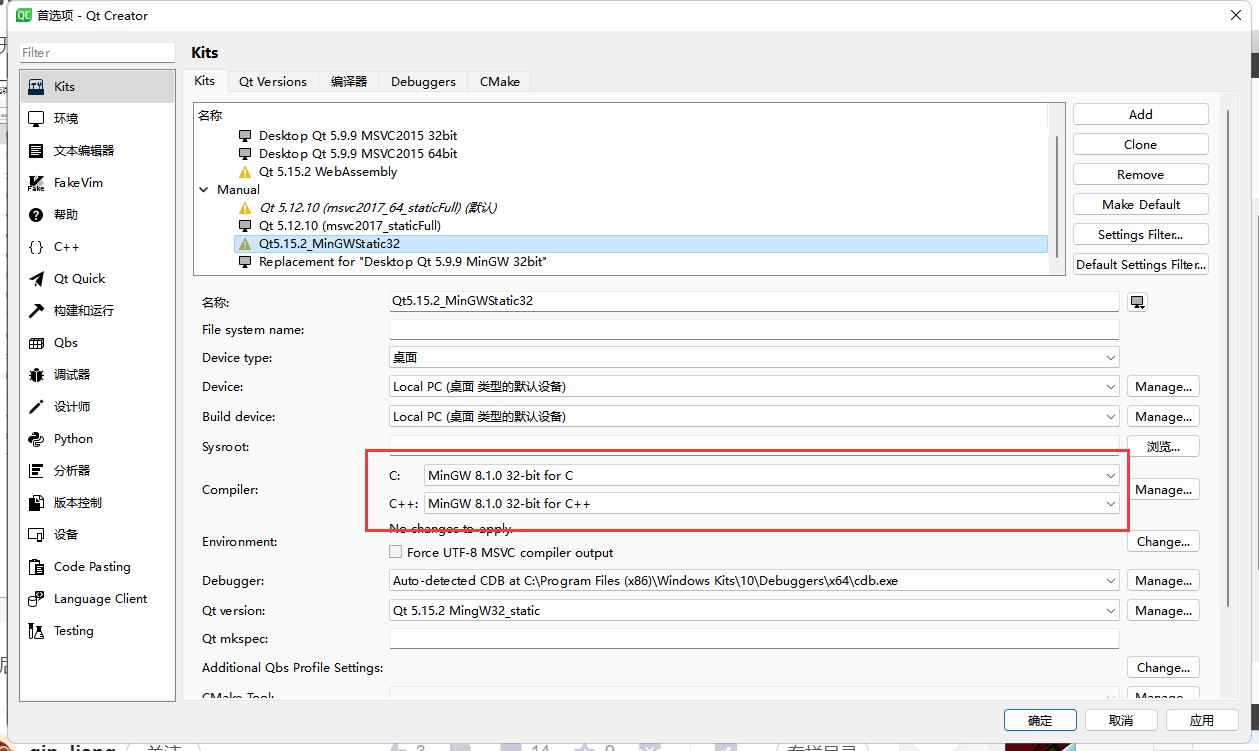Open the C compiler dropdown
Image resolution: width=1259 pixels, height=751 pixels.
tap(771, 476)
